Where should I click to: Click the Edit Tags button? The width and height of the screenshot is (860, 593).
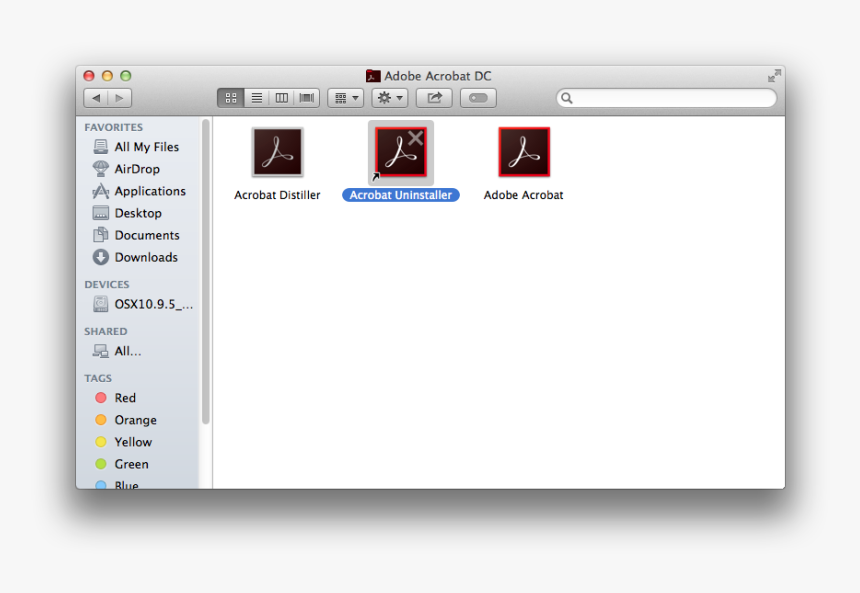(478, 98)
